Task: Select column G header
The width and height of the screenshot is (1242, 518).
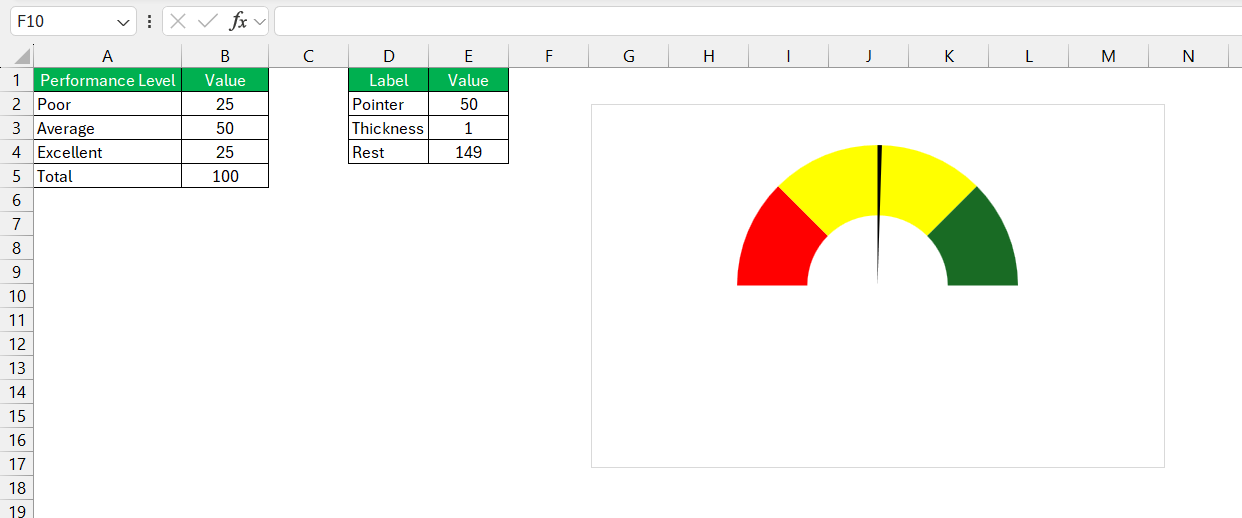Action: (x=628, y=56)
